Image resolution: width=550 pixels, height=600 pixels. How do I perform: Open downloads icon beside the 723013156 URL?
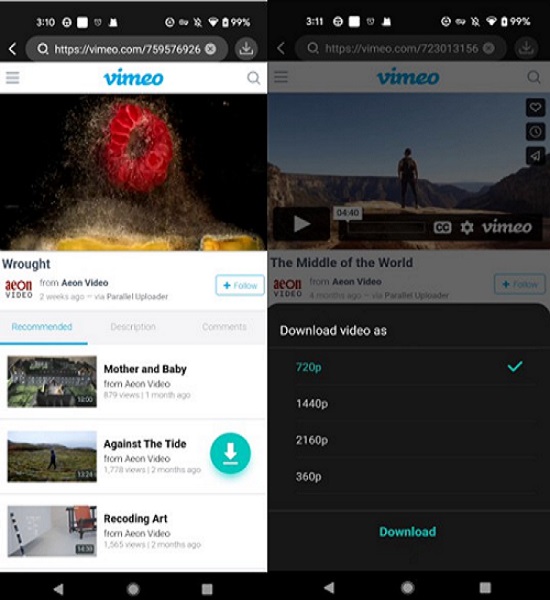527,48
